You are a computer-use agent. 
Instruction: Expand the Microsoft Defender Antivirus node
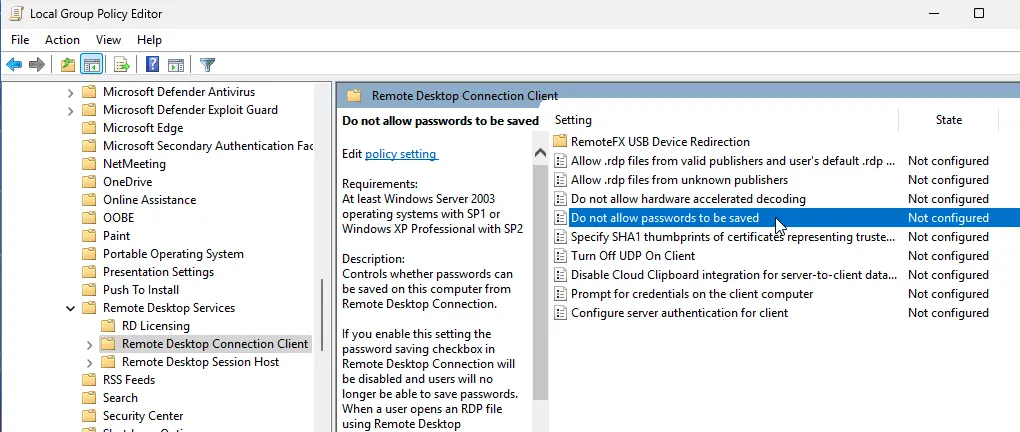71,92
